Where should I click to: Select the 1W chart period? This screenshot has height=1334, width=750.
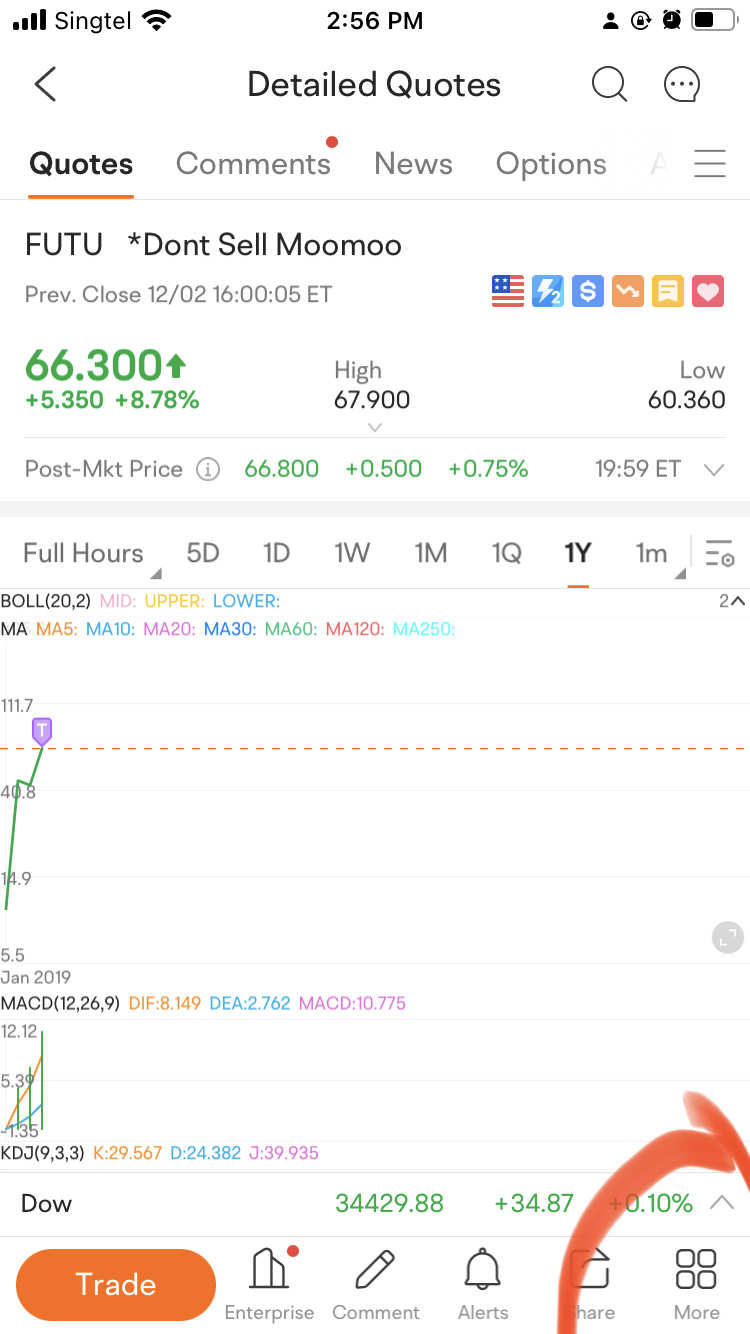pyautogui.click(x=352, y=553)
